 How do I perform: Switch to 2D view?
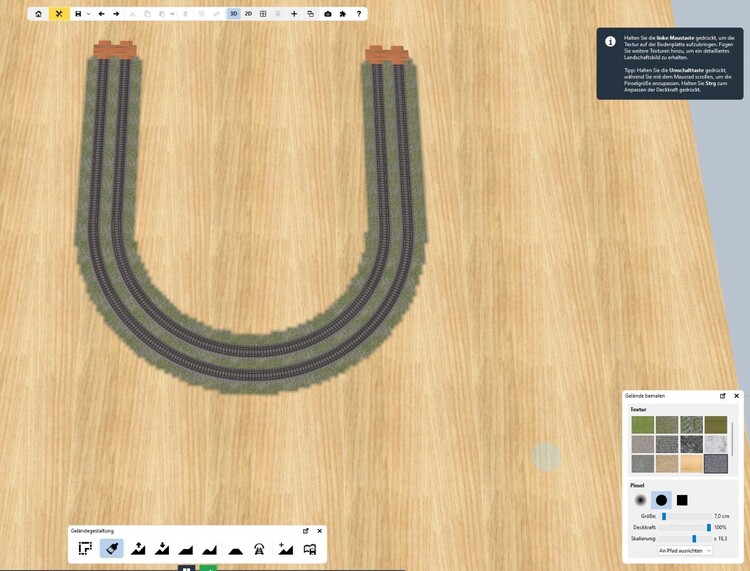pyautogui.click(x=248, y=14)
